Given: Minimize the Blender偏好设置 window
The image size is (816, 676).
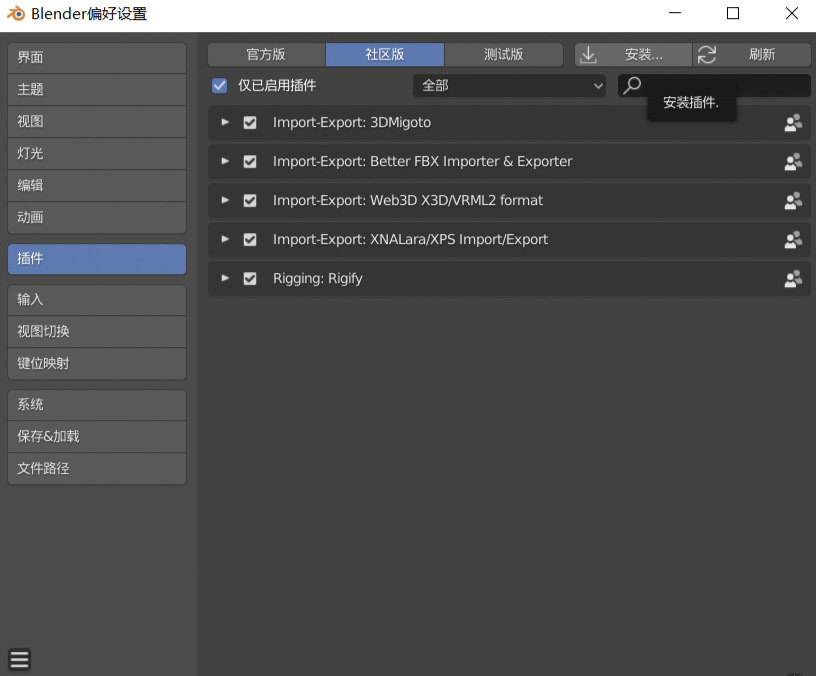Looking at the screenshot, I should tap(675, 13).
